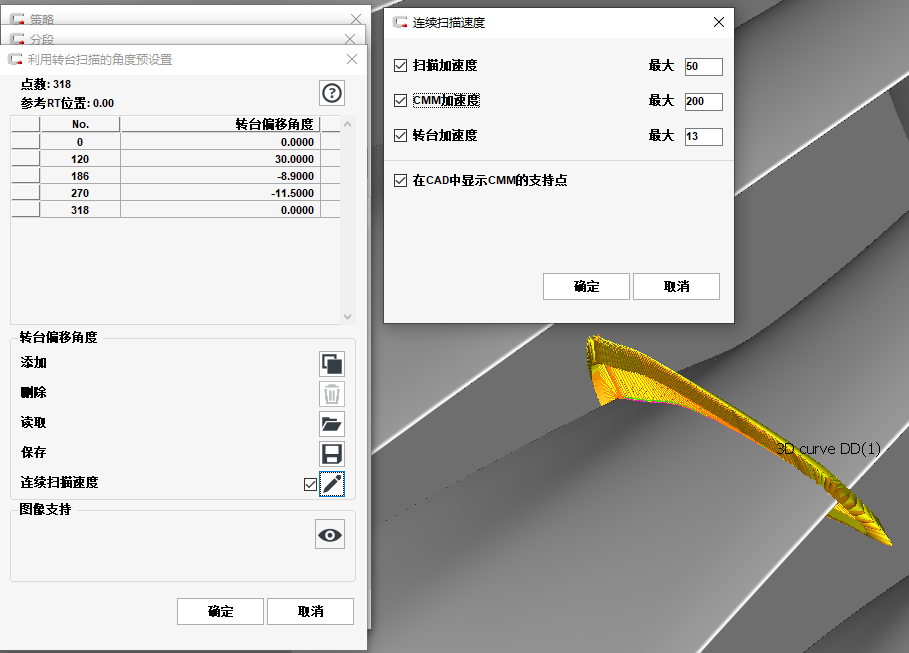The width and height of the screenshot is (909, 653).
Task: Toggle the 扫描加速度 checkbox
Action: pyautogui.click(x=399, y=66)
